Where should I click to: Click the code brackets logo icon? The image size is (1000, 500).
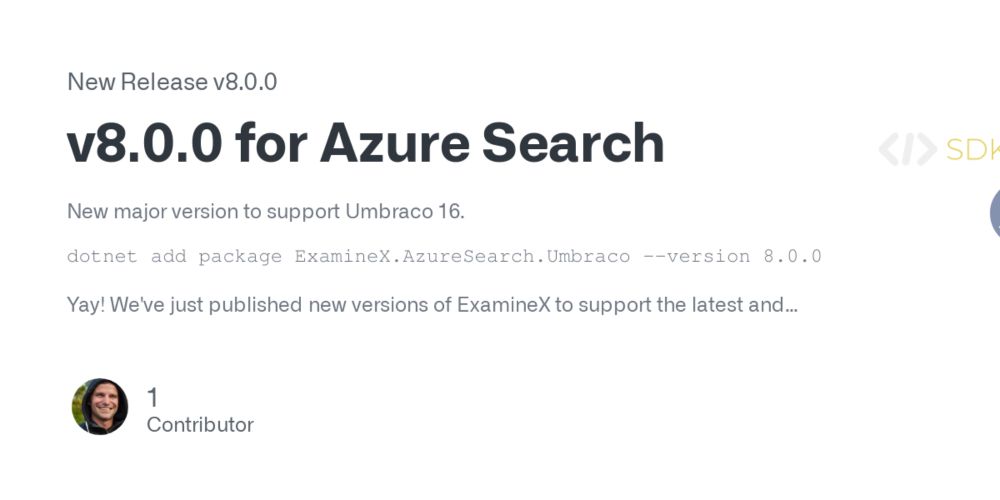point(908,149)
